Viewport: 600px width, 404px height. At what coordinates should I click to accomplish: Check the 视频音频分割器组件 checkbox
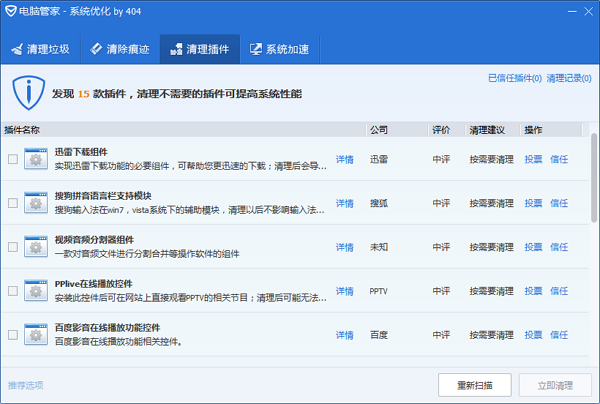tap(13, 247)
